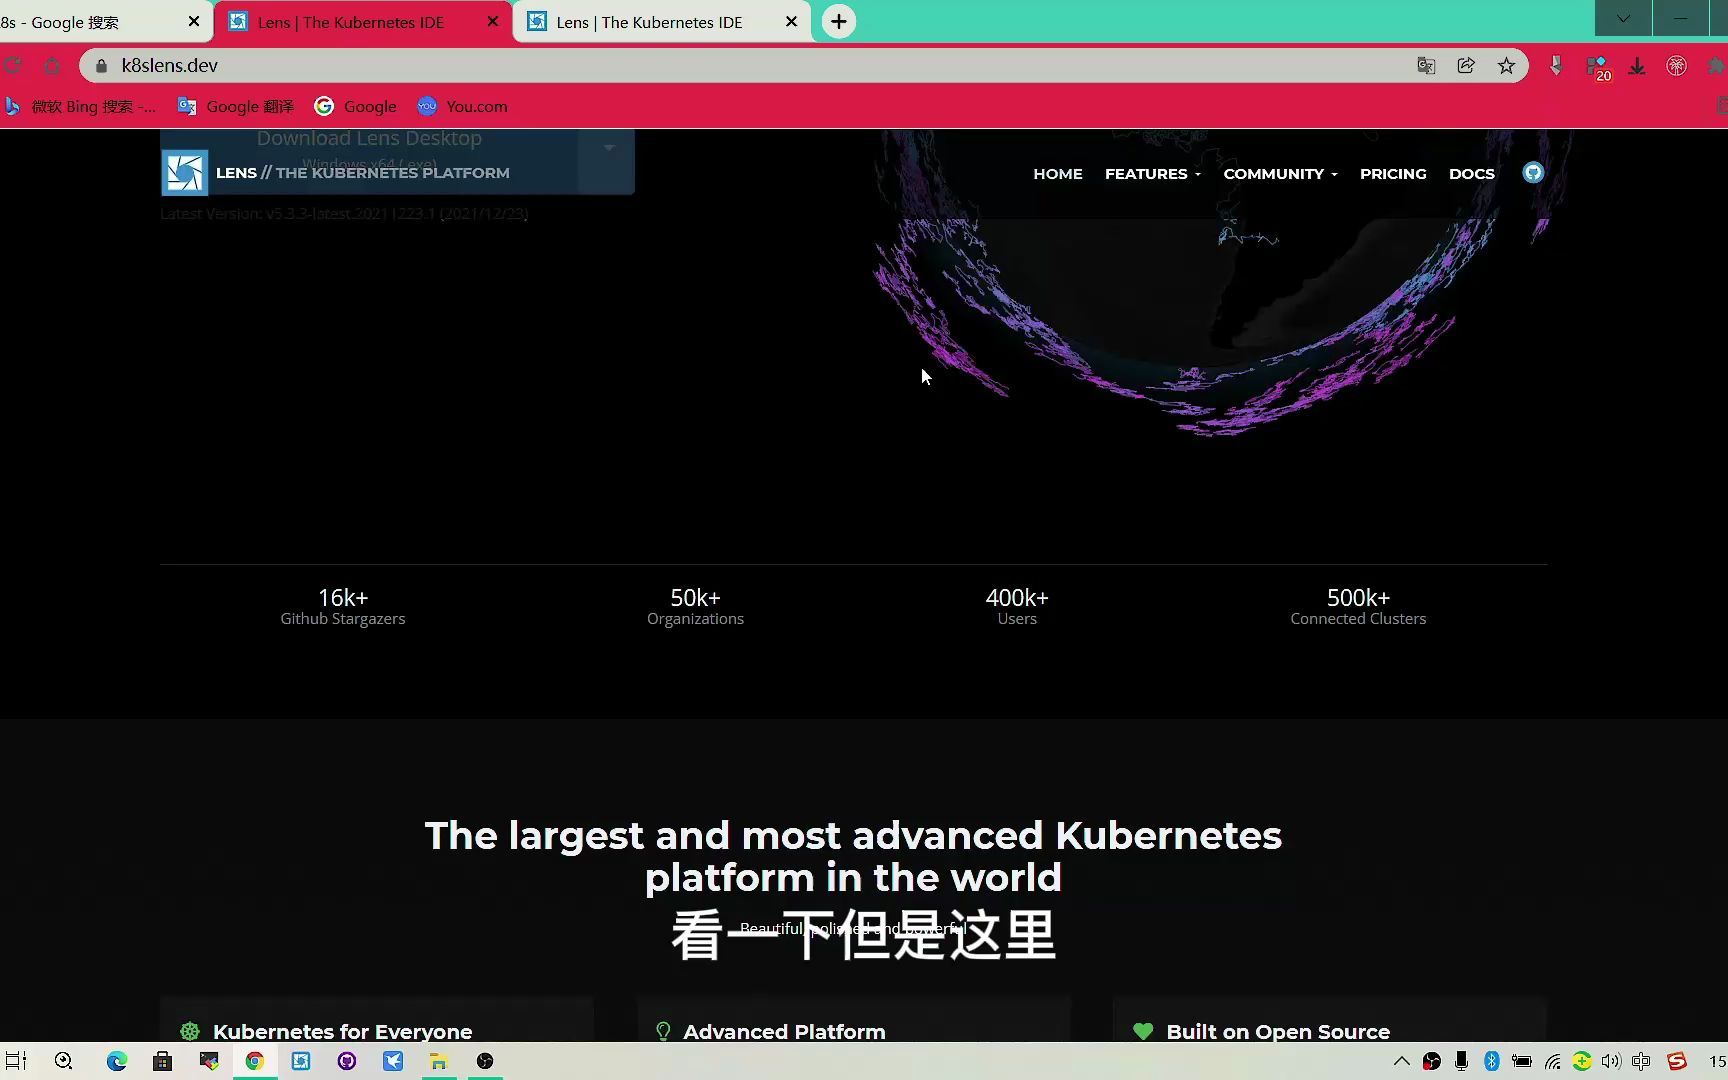Click the 400k+ Users stat
The width and height of the screenshot is (1728, 1080).
(x=1017, y=607)
